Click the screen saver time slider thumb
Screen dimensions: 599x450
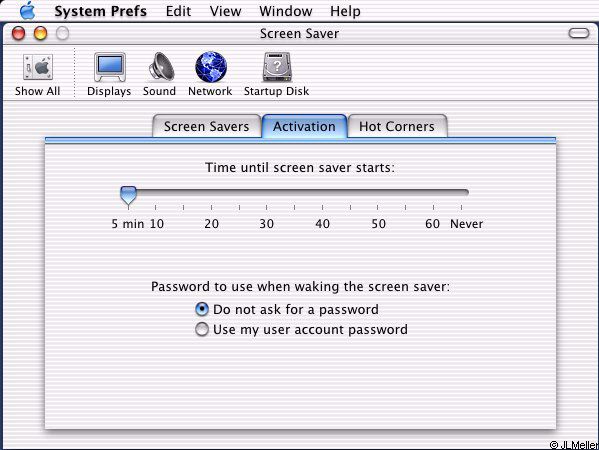128,196
